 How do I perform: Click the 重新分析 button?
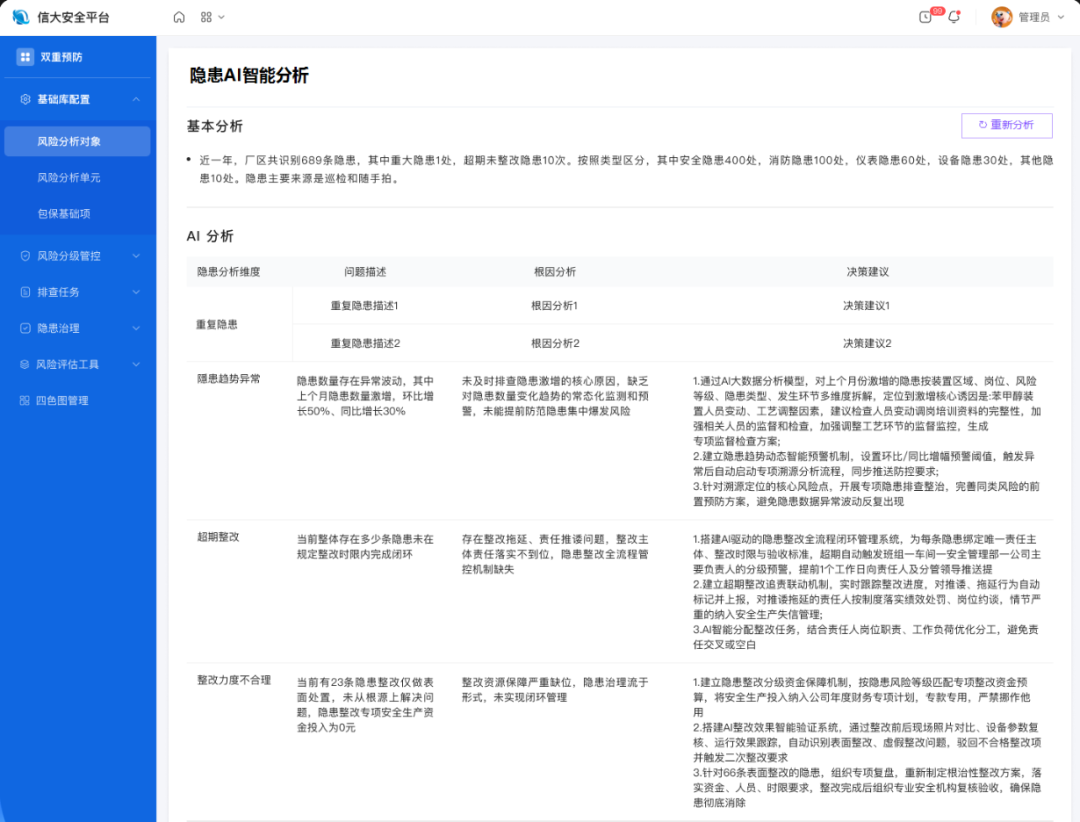[1006, 125]
